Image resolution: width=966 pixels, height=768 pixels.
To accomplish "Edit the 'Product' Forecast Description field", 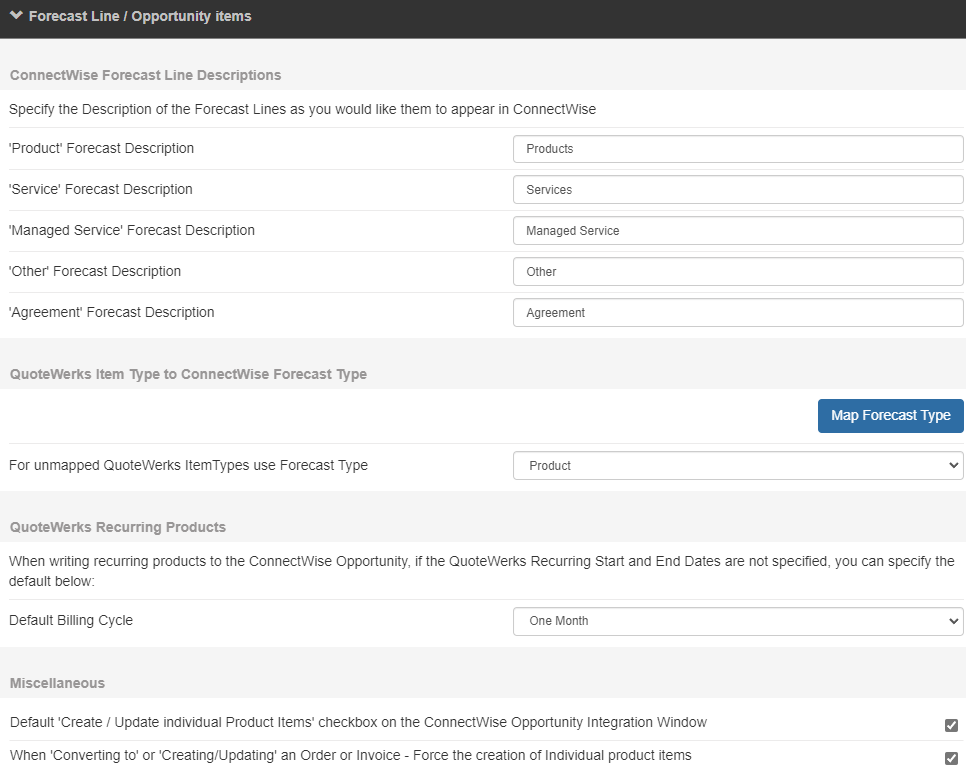I will pos(737,149).
